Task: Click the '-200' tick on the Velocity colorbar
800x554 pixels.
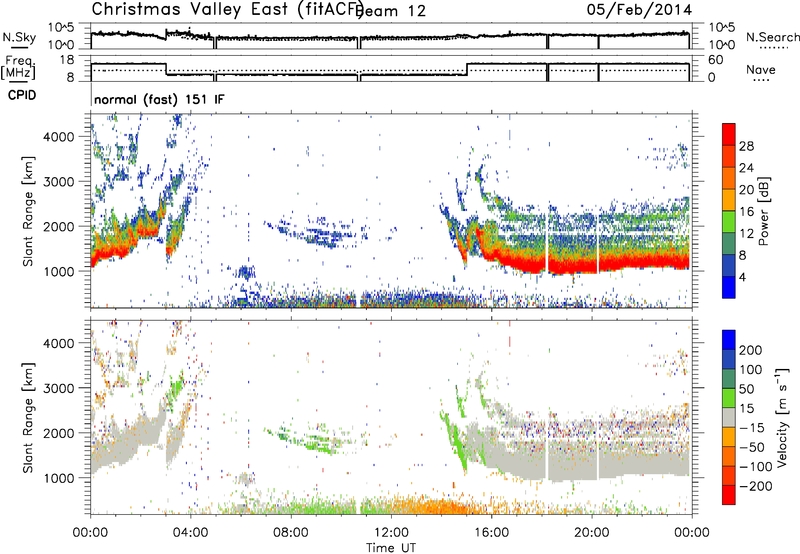Action: tap(756, 486)
